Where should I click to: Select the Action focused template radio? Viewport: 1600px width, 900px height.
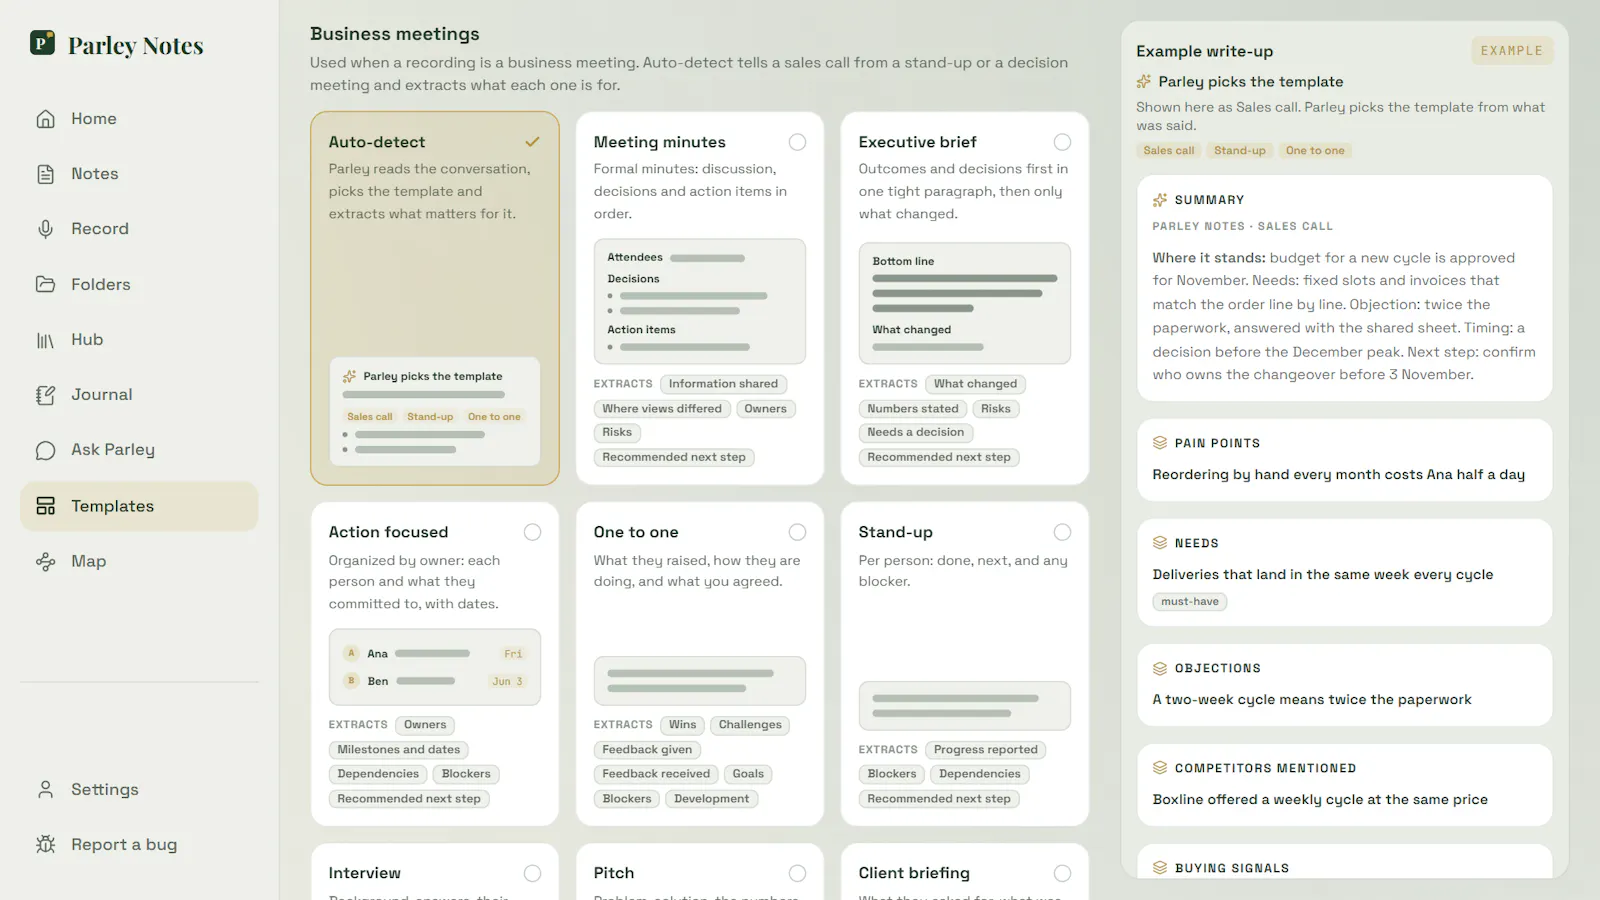532,532
